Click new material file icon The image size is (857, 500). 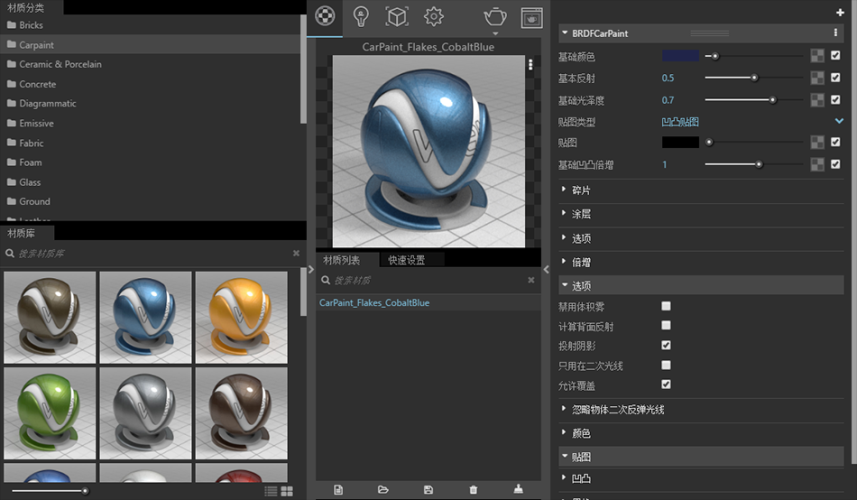pos(338,490)
